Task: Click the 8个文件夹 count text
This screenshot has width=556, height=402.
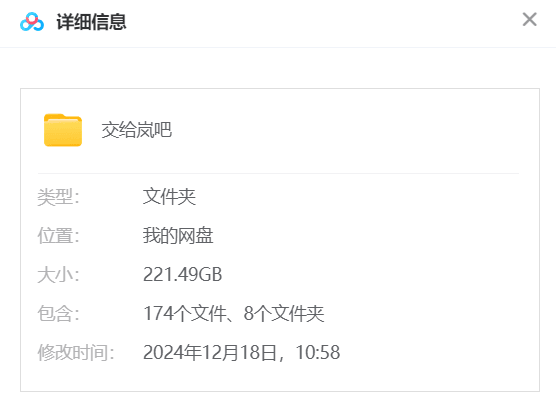Action: 284,314
